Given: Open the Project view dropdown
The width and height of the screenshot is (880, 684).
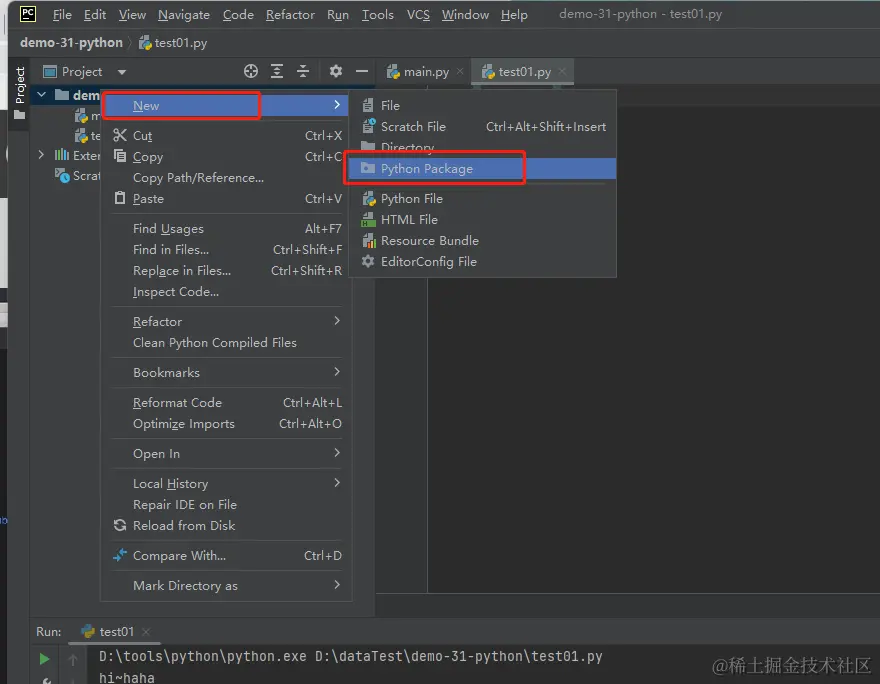Looking at the screenshot, I should click(122, 72).
